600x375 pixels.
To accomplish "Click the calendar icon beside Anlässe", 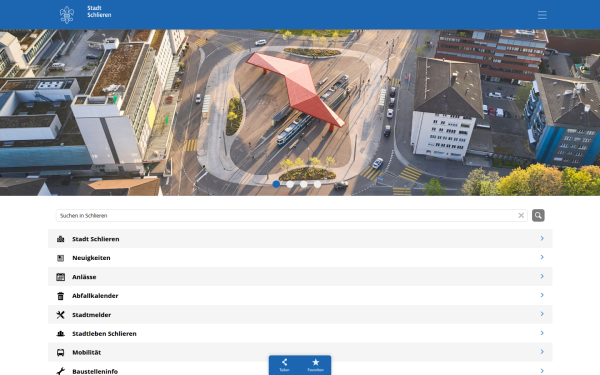I will [60, 277].
